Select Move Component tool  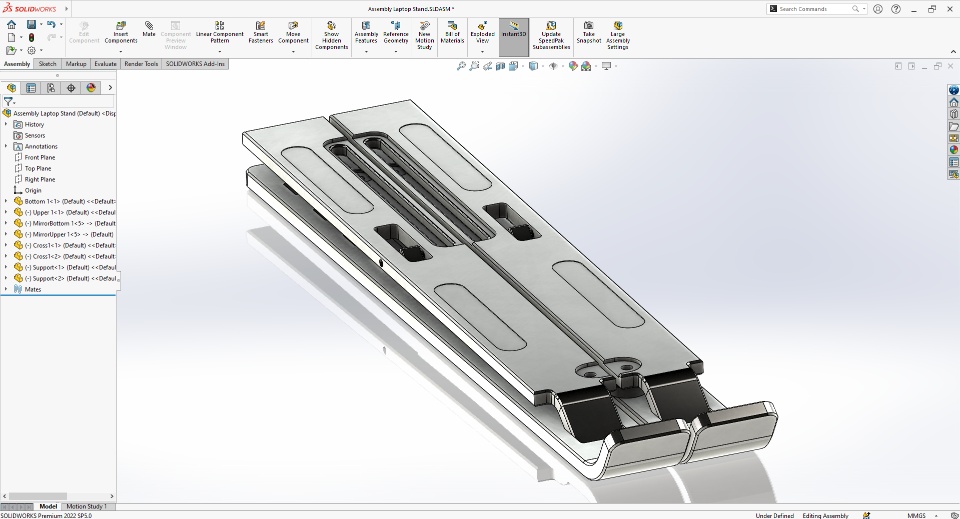[x=293, y=32]
